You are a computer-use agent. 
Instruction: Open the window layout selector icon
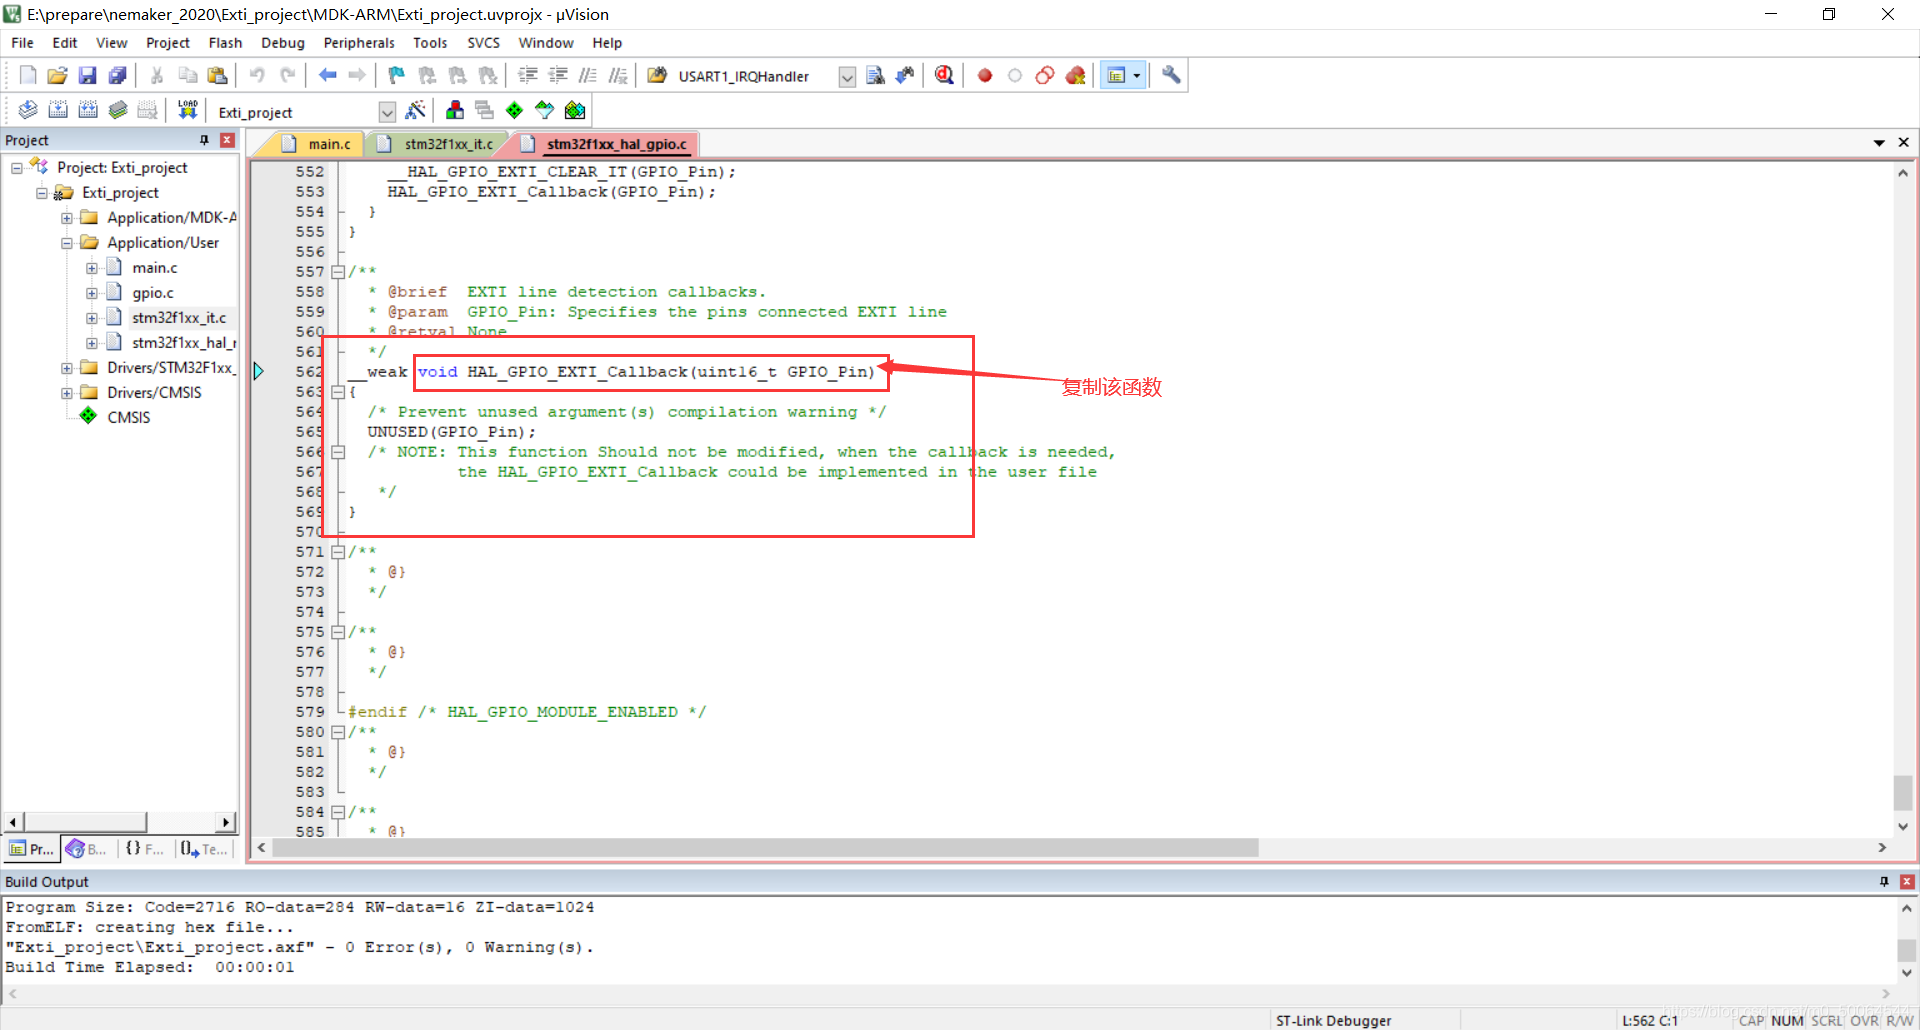coord(1116,75)
